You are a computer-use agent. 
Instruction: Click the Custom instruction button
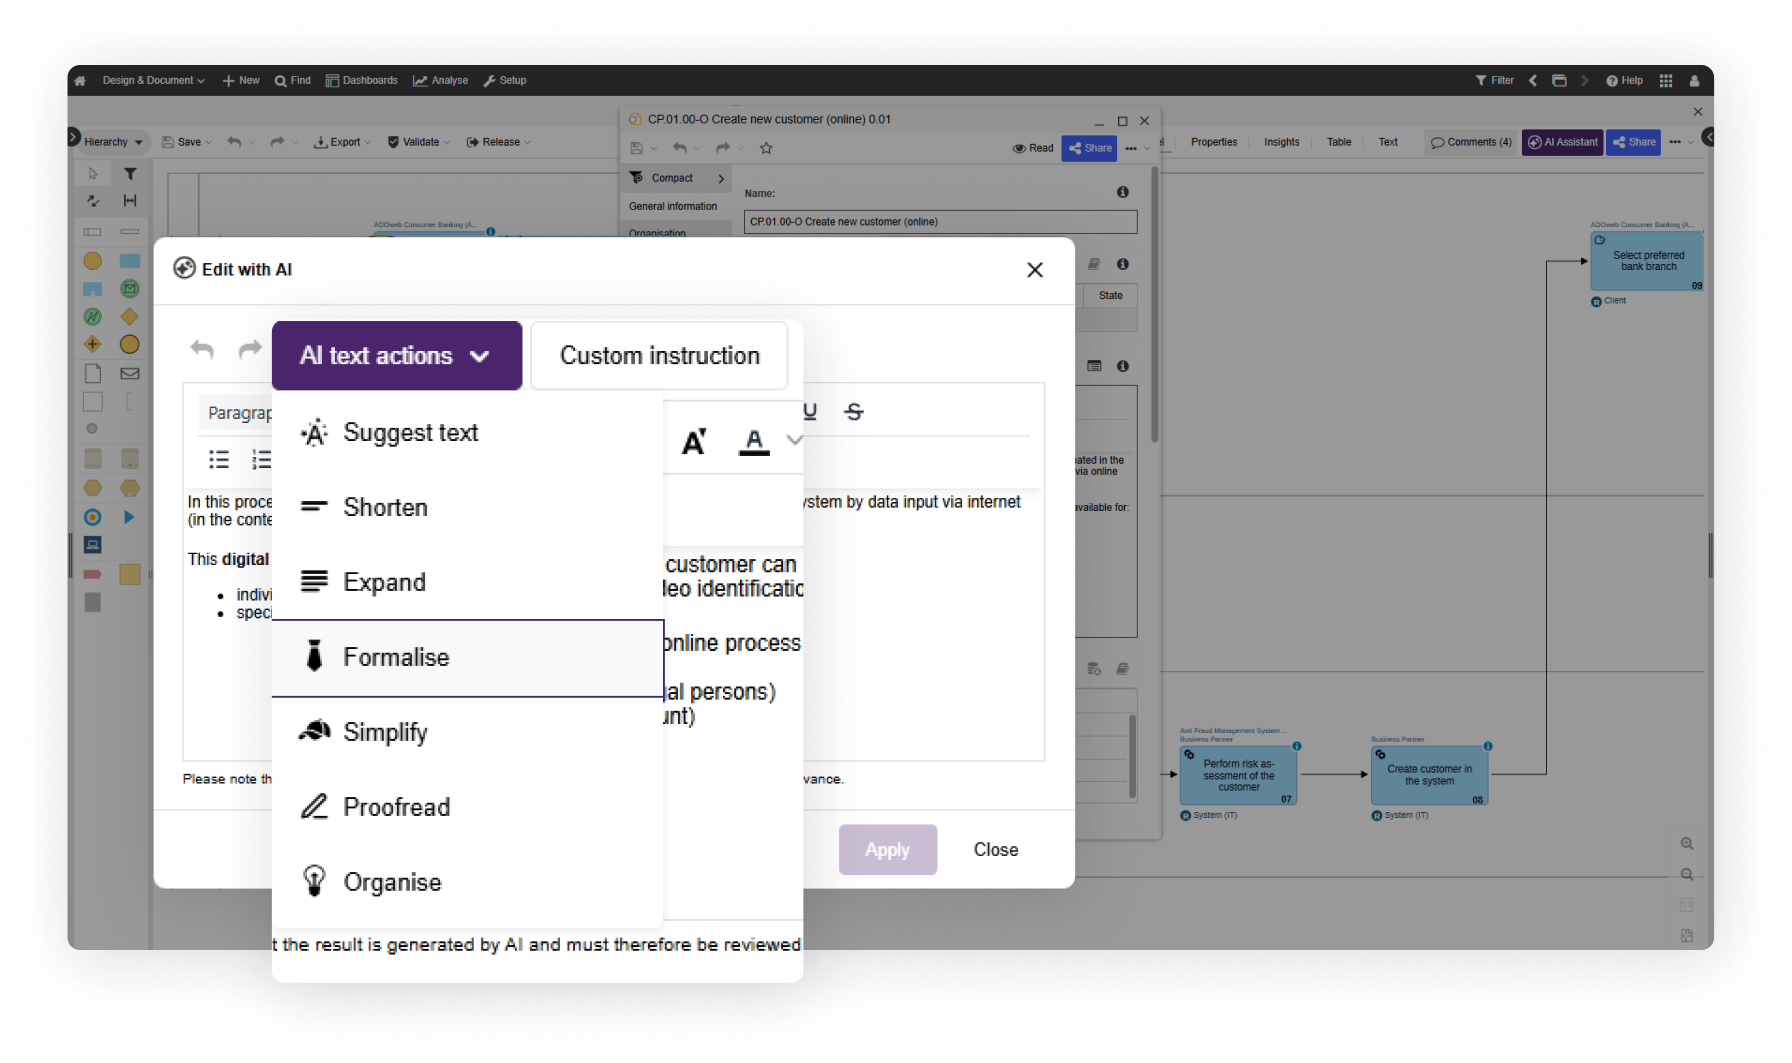tap(660, 356)
